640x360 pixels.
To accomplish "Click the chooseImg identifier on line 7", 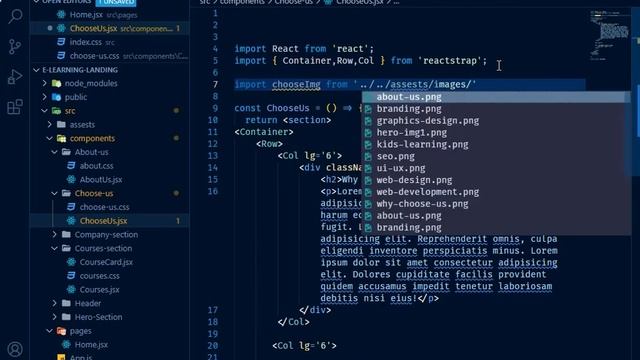I will coord(296,84).
